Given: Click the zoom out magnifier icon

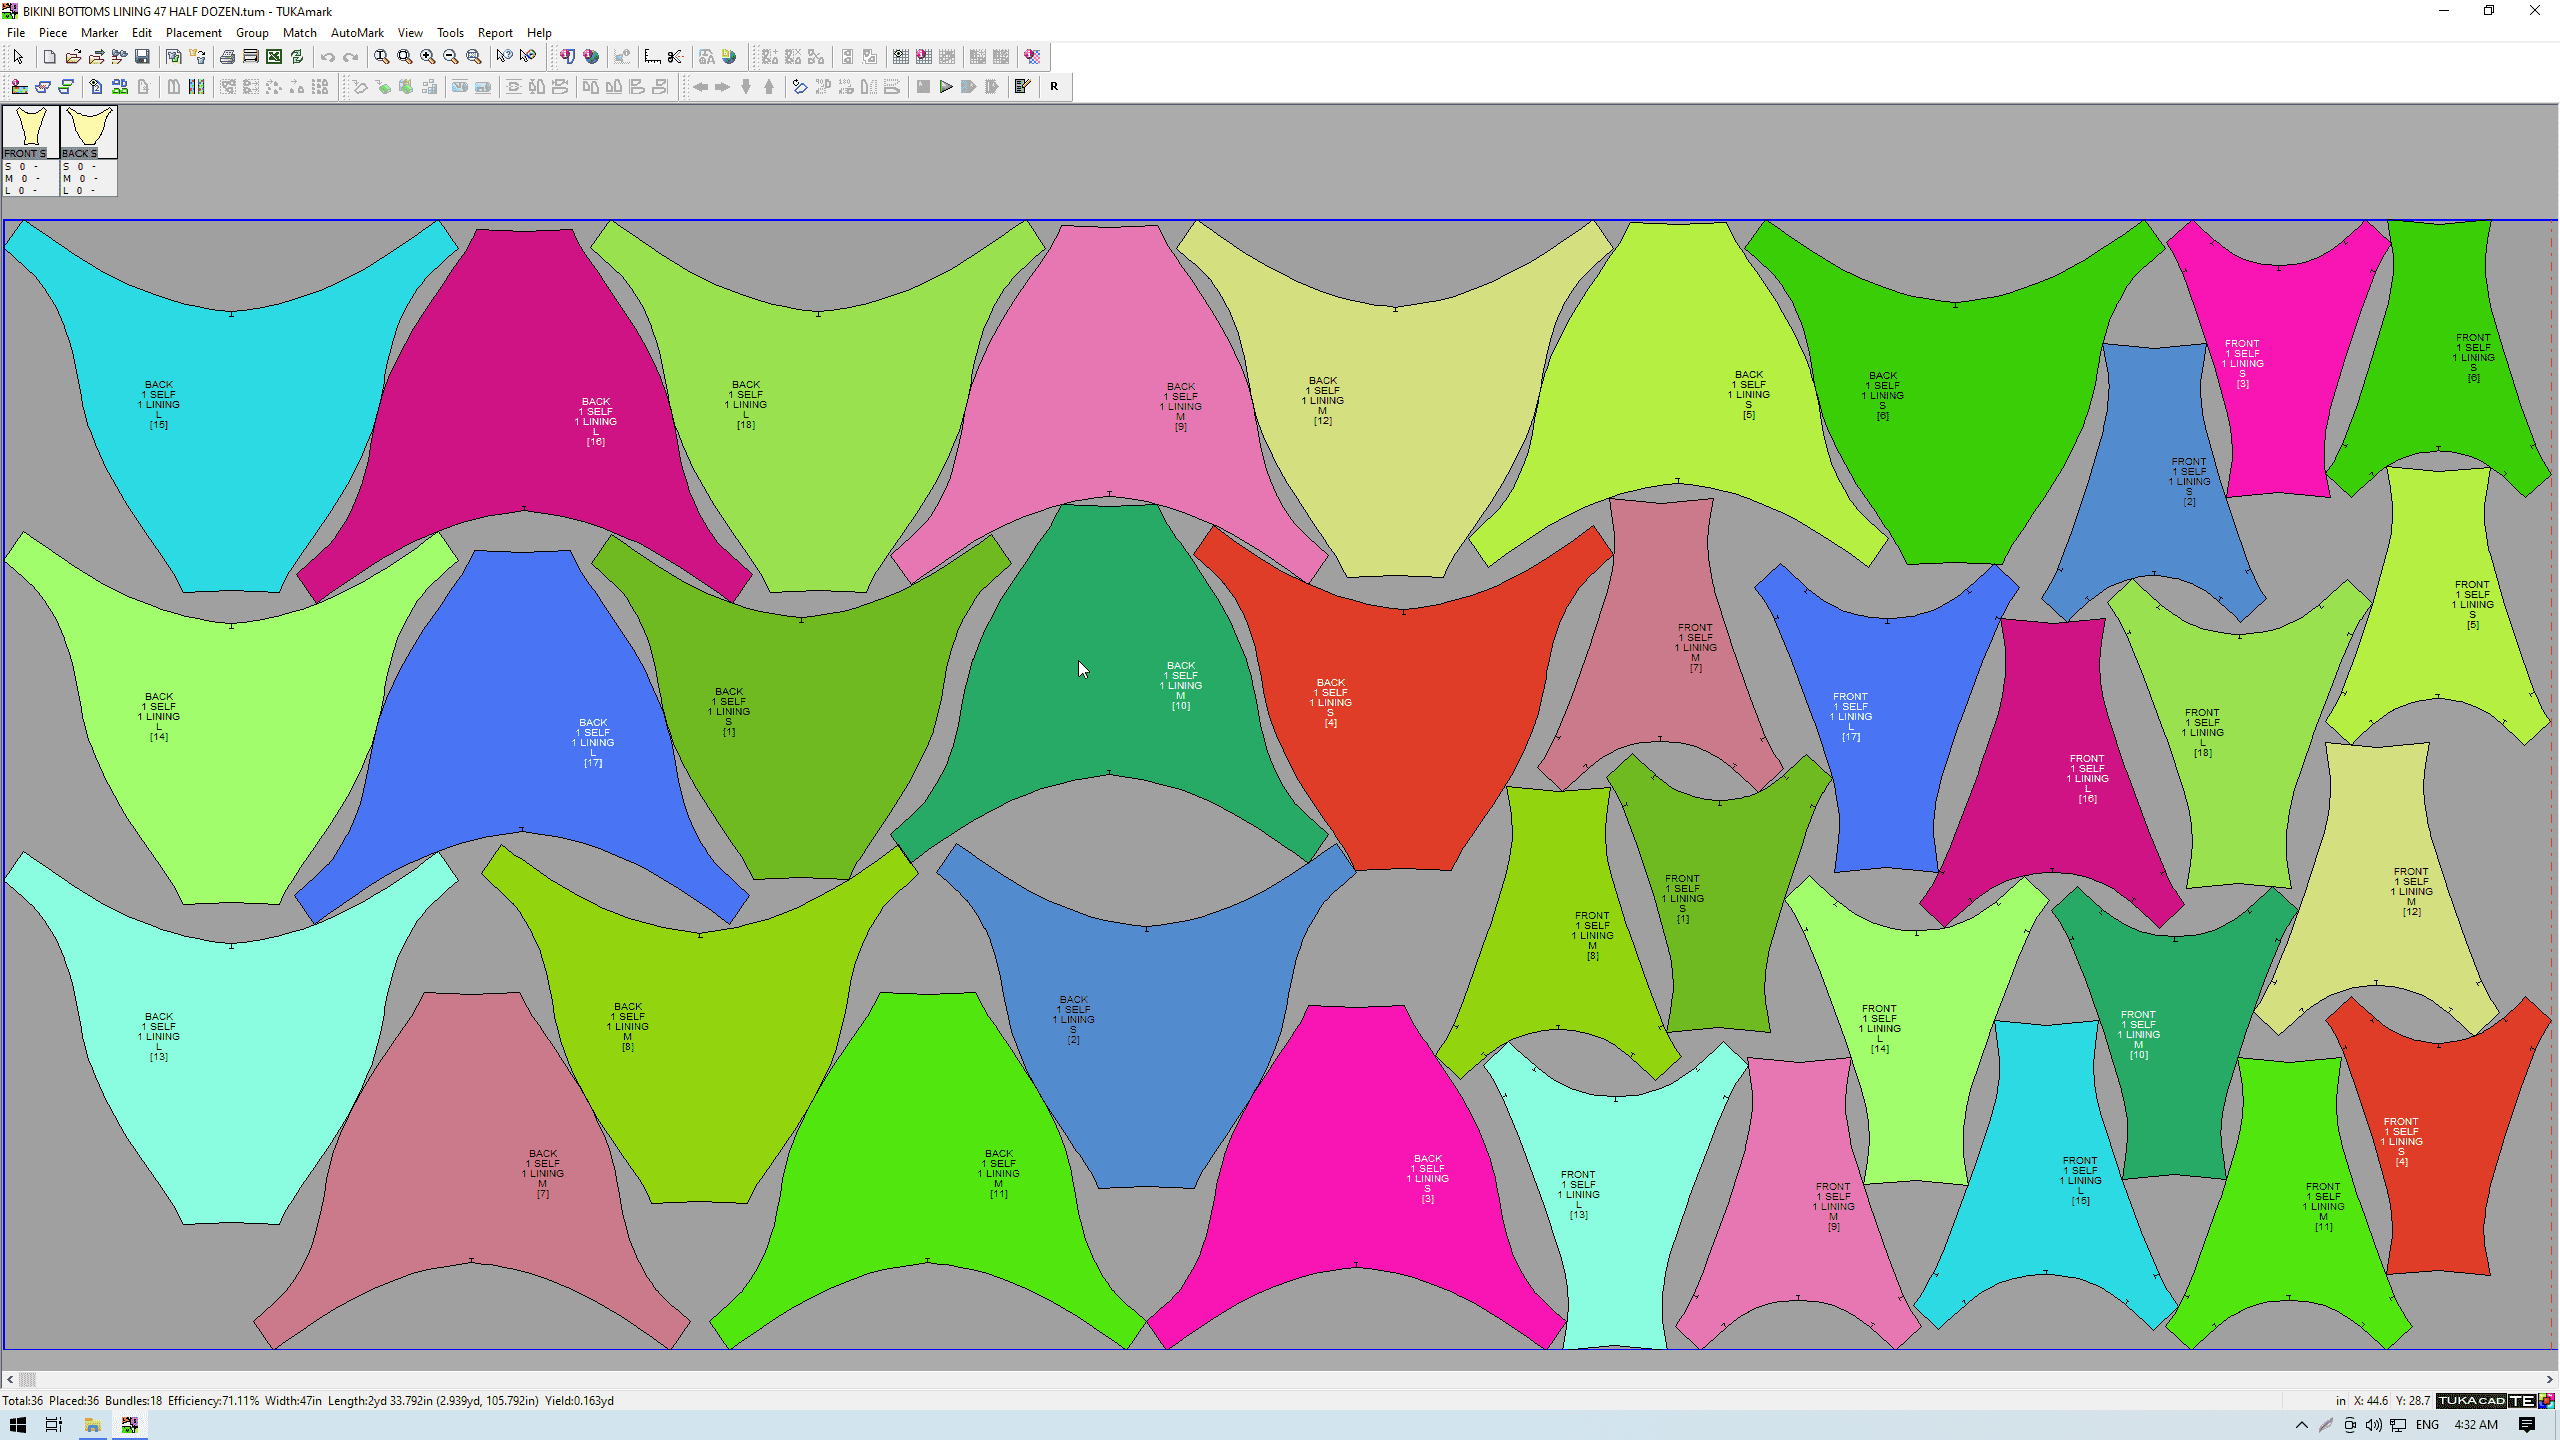Looking at the screenshot, I should 451,57.
